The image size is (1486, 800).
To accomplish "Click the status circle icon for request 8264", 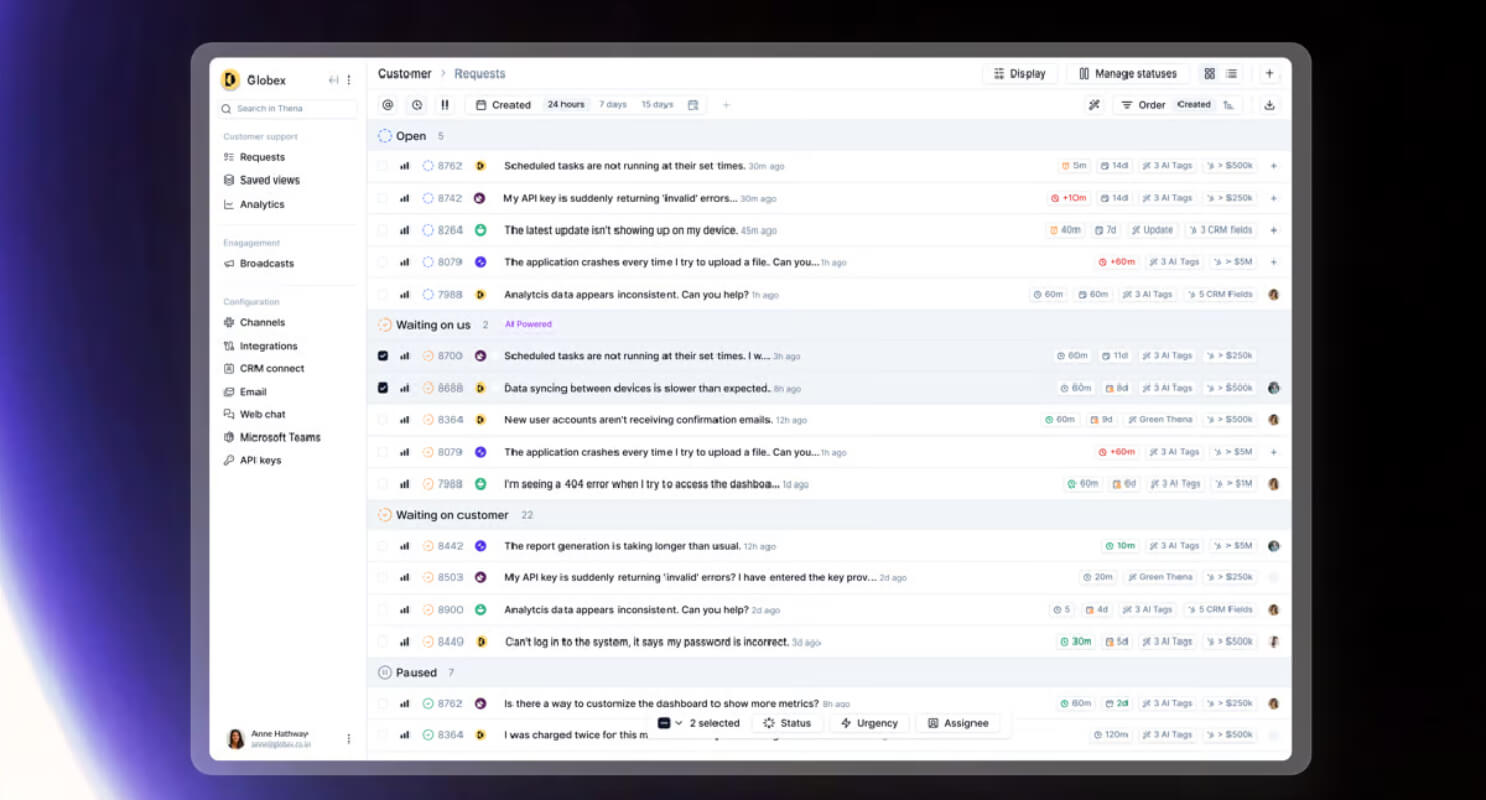I will tap(428, 230).
